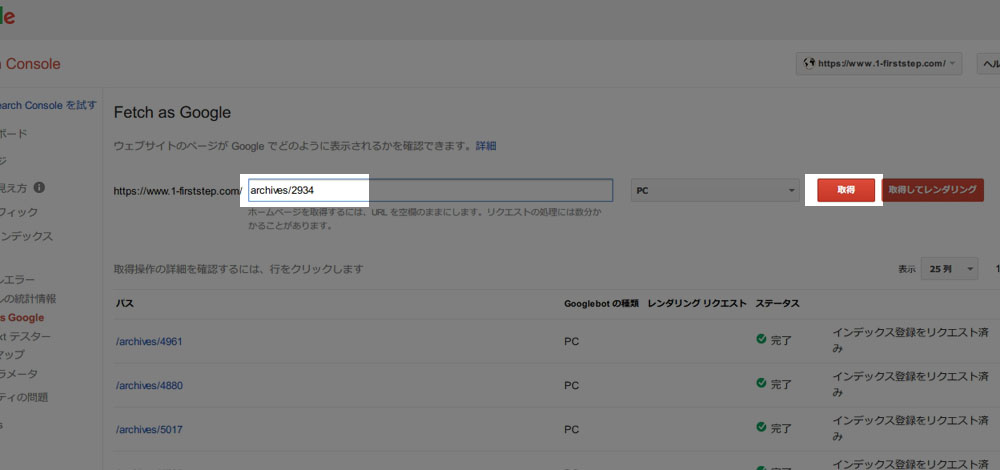Select the クロール エラー sidebar item
This screenshot has height=470, width=1000.
17,279
